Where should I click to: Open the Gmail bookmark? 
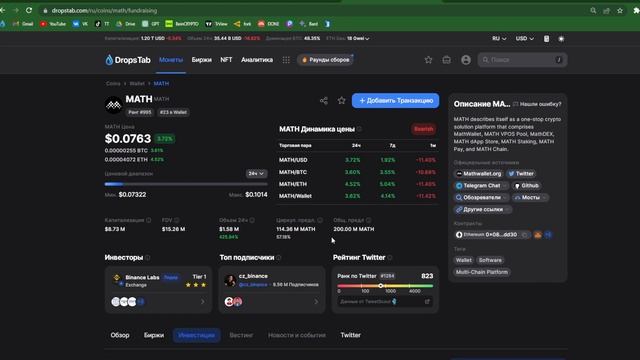tap(23, 24)
